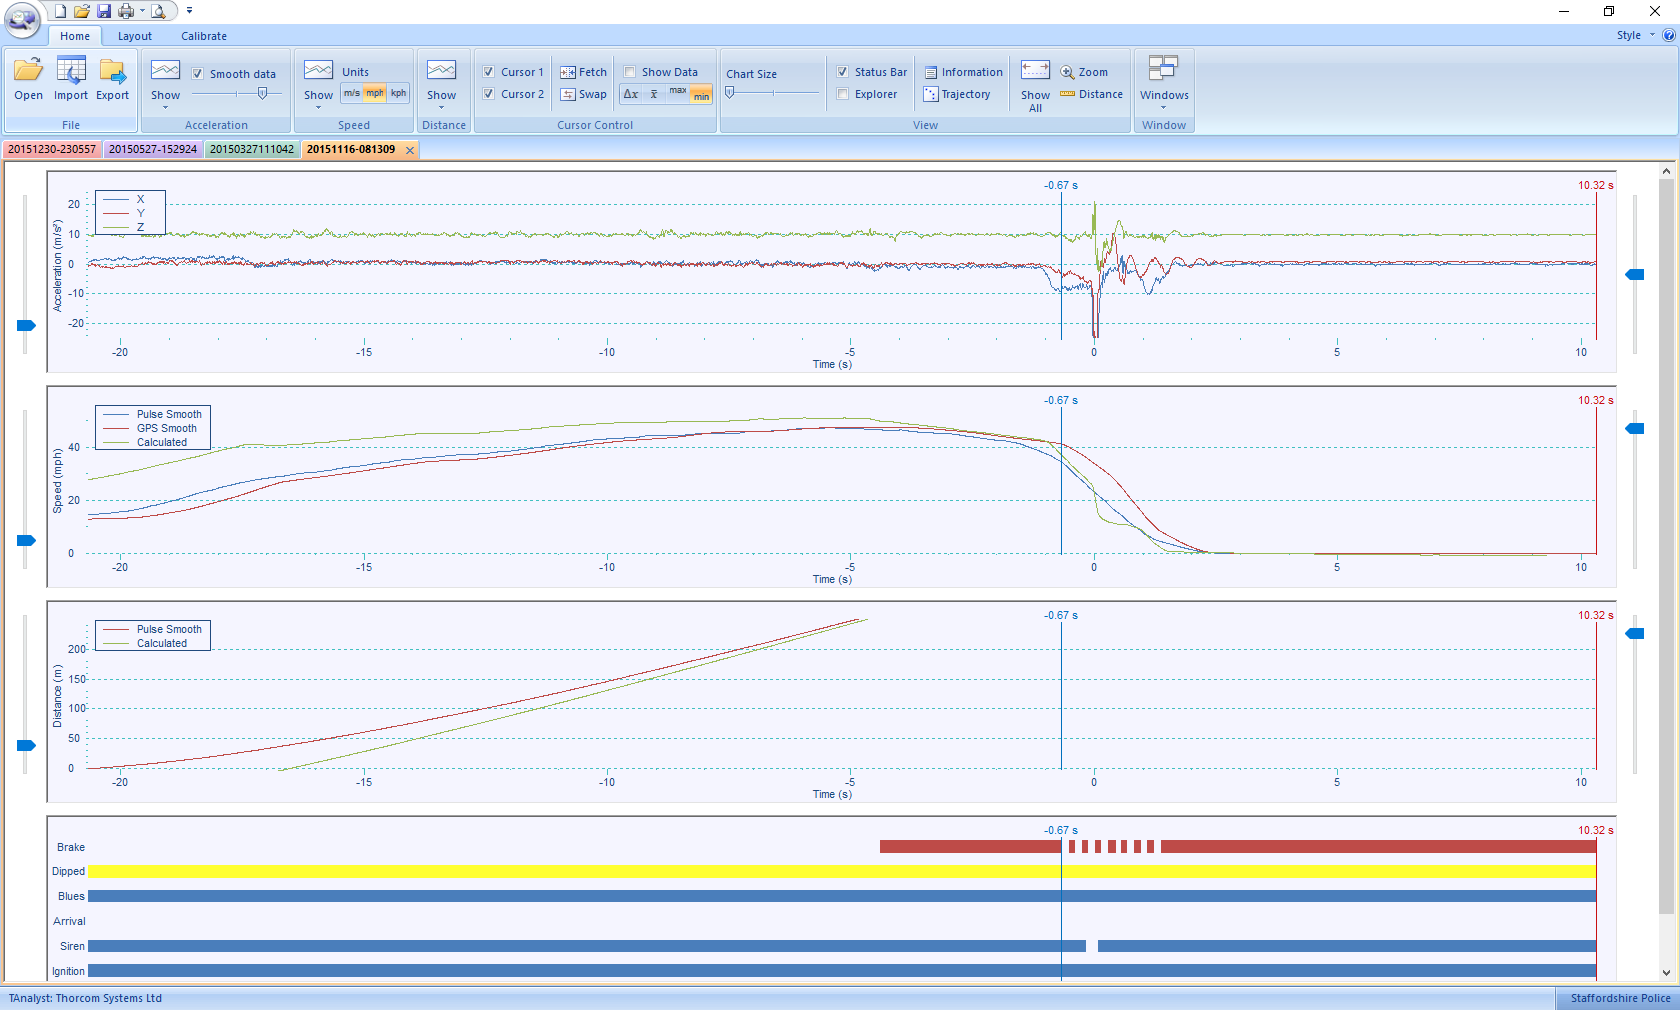
Task: Expand the Acceleration Show dropdown
Action: (x=166, y=82)
